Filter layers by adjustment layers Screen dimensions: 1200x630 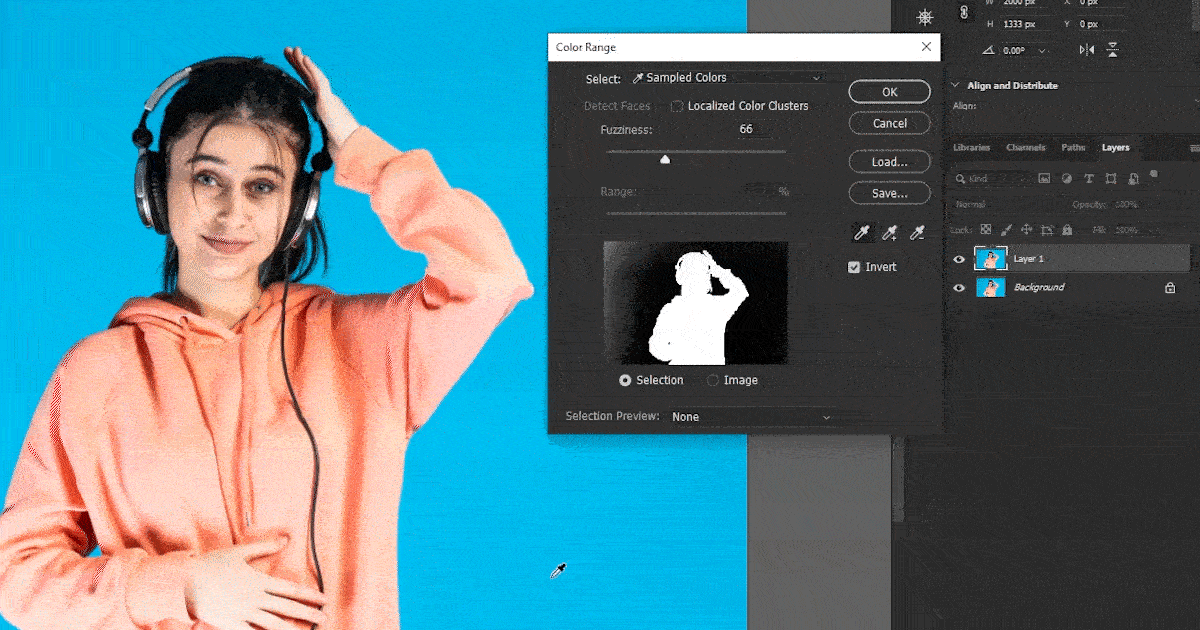(x=1066, y=178)
